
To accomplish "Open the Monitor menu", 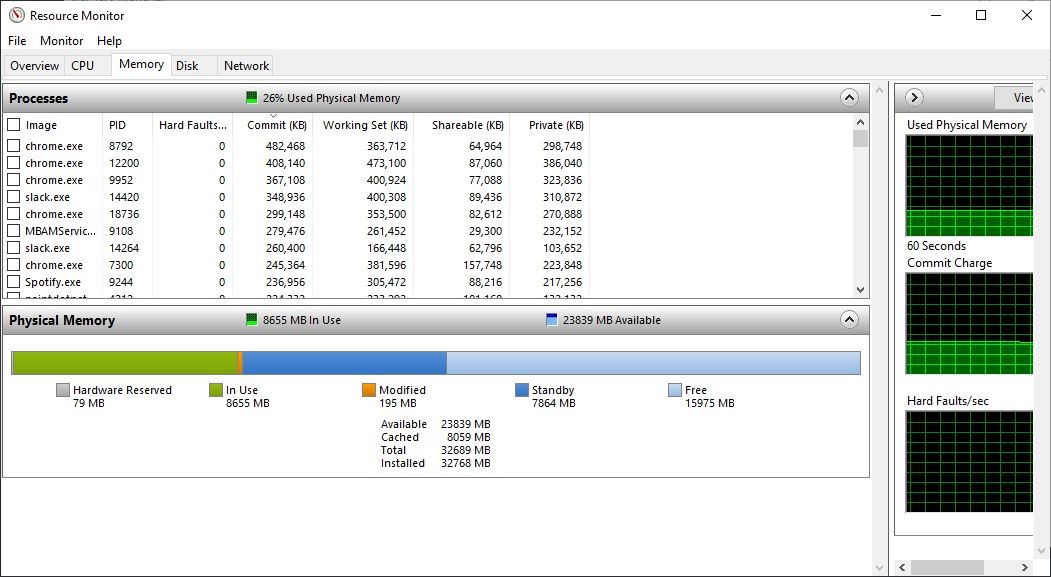I will tap(61, 40).
